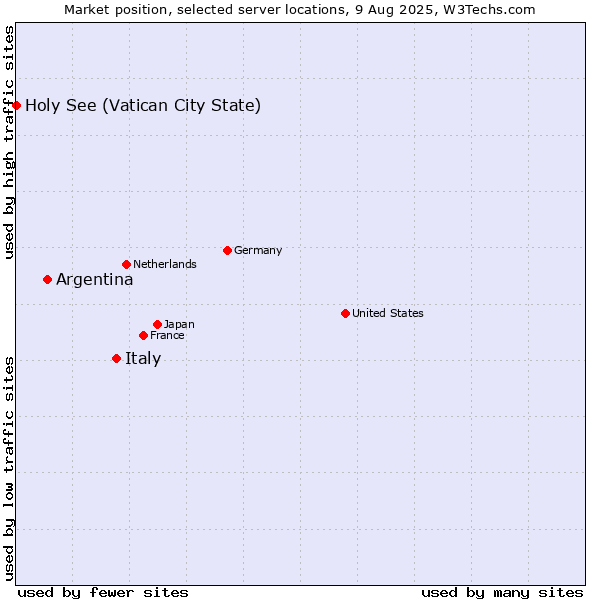Image resolution: width=600 pixels, height=600 pixels.
Task: Select the Argentina red diamond marker
Action: pyautogui.click(x=47, y=280)
